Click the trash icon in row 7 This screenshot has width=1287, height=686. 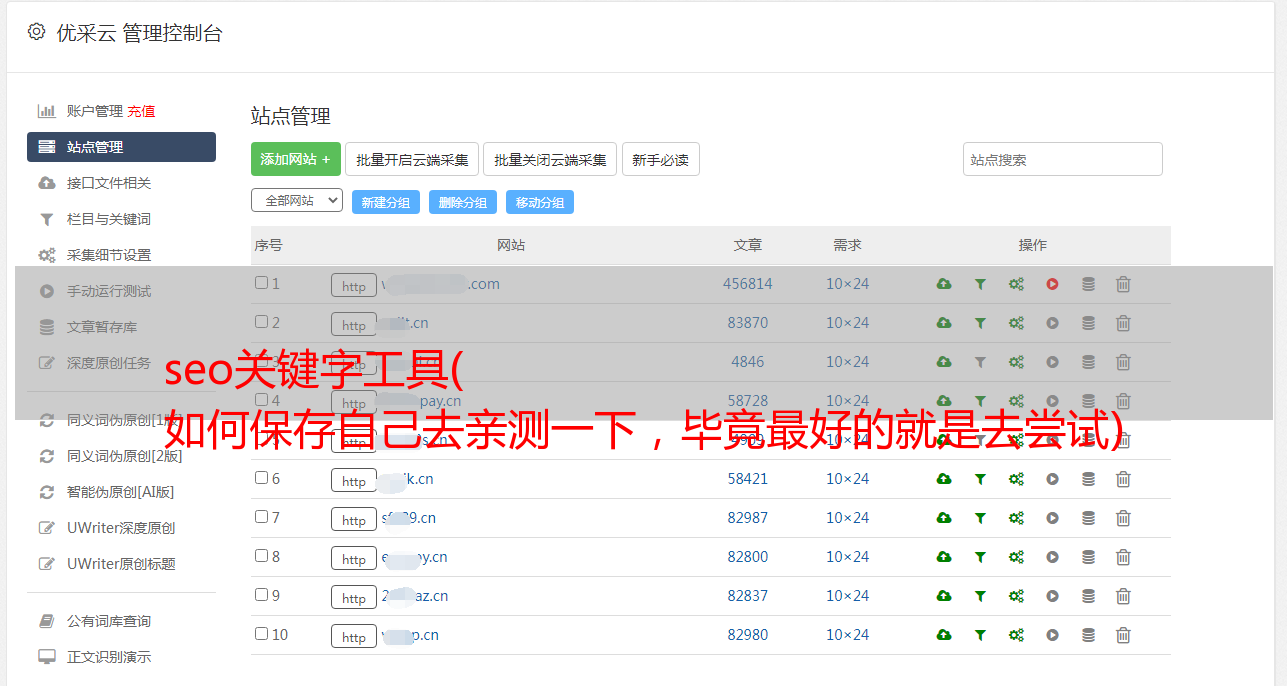pyautogui.click(x=1123, y=518)
